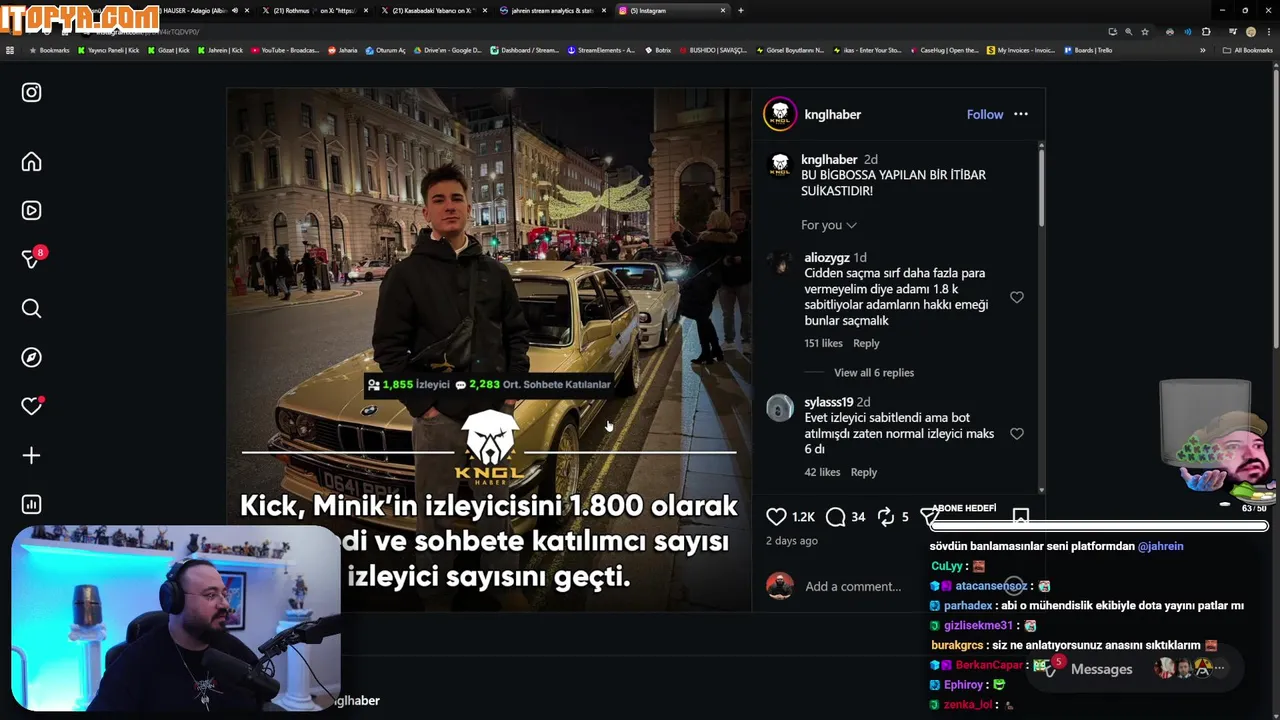Open knglhaber profile avatar in post header
1280x720 pixels.
[x=780, y=114]
